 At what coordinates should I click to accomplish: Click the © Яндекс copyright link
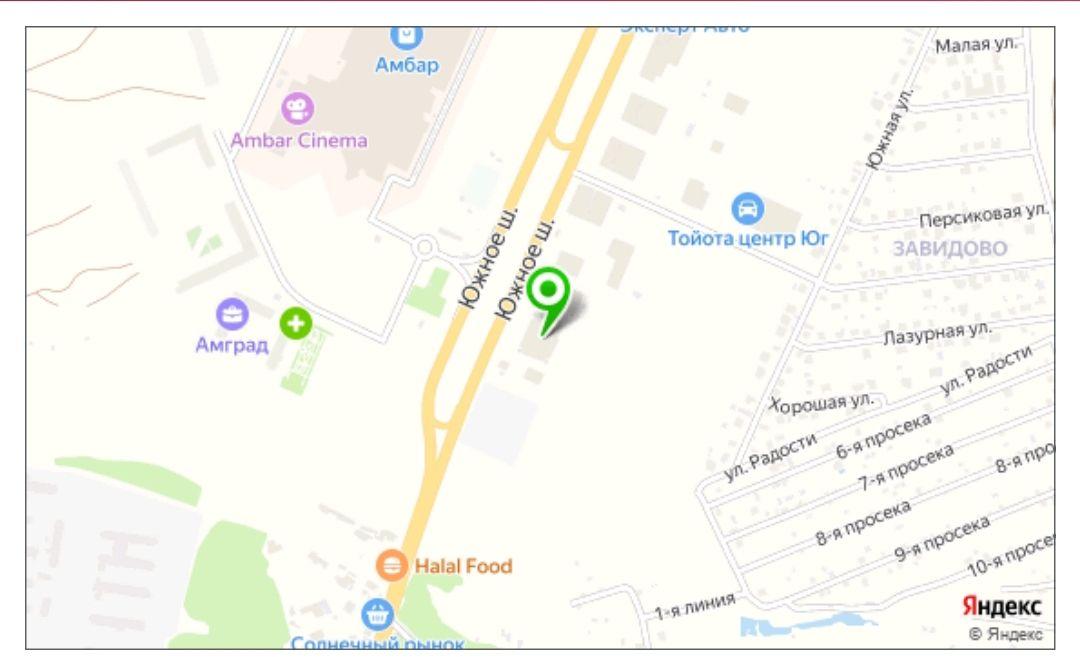(x=1006, y=634)
